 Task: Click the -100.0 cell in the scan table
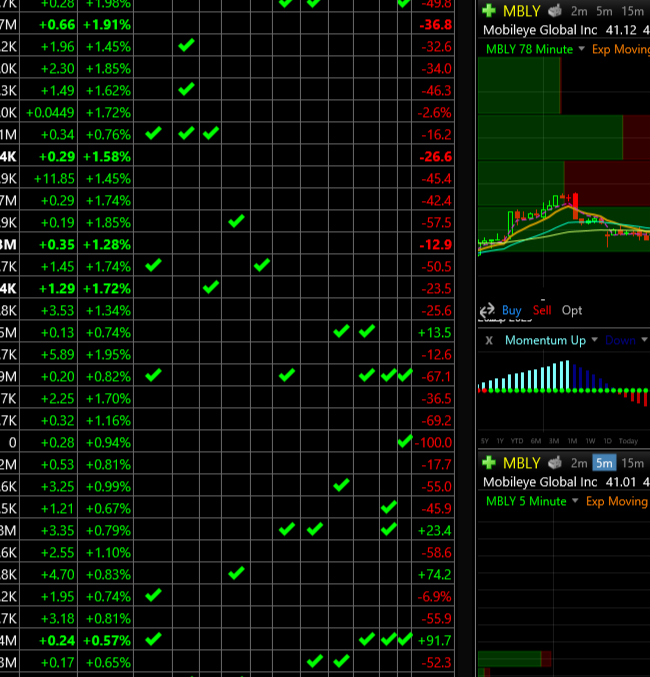pos(434,441)
